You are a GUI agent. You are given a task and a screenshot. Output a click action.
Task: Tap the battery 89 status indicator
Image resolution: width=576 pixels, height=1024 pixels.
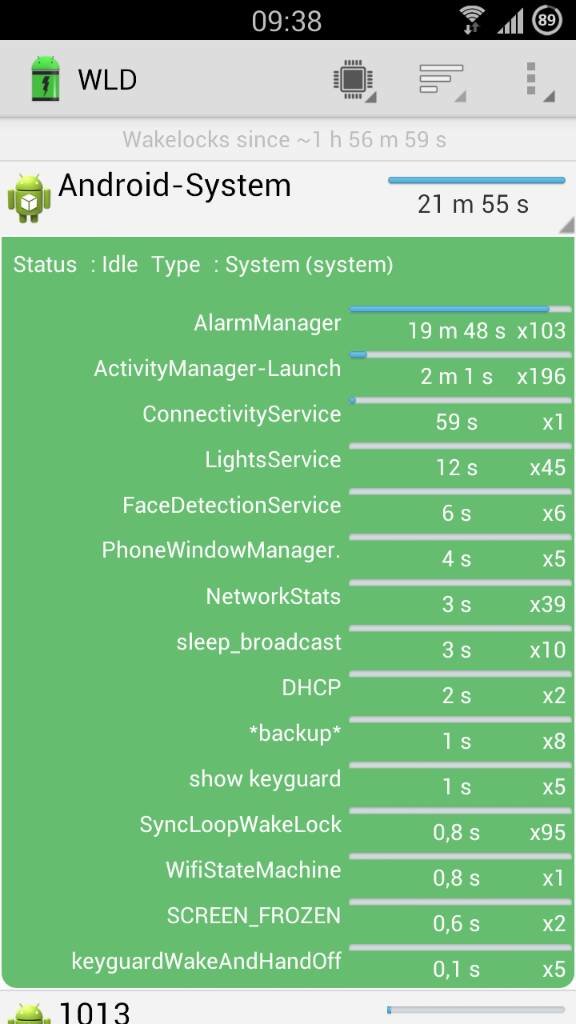point(547,20)
